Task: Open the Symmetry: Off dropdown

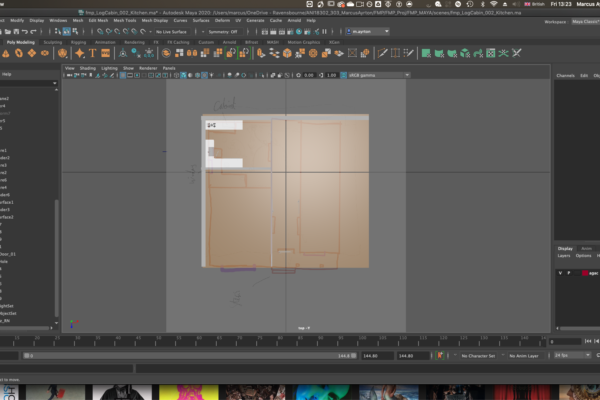Action: pyautogui.click(x=223, y=32)
